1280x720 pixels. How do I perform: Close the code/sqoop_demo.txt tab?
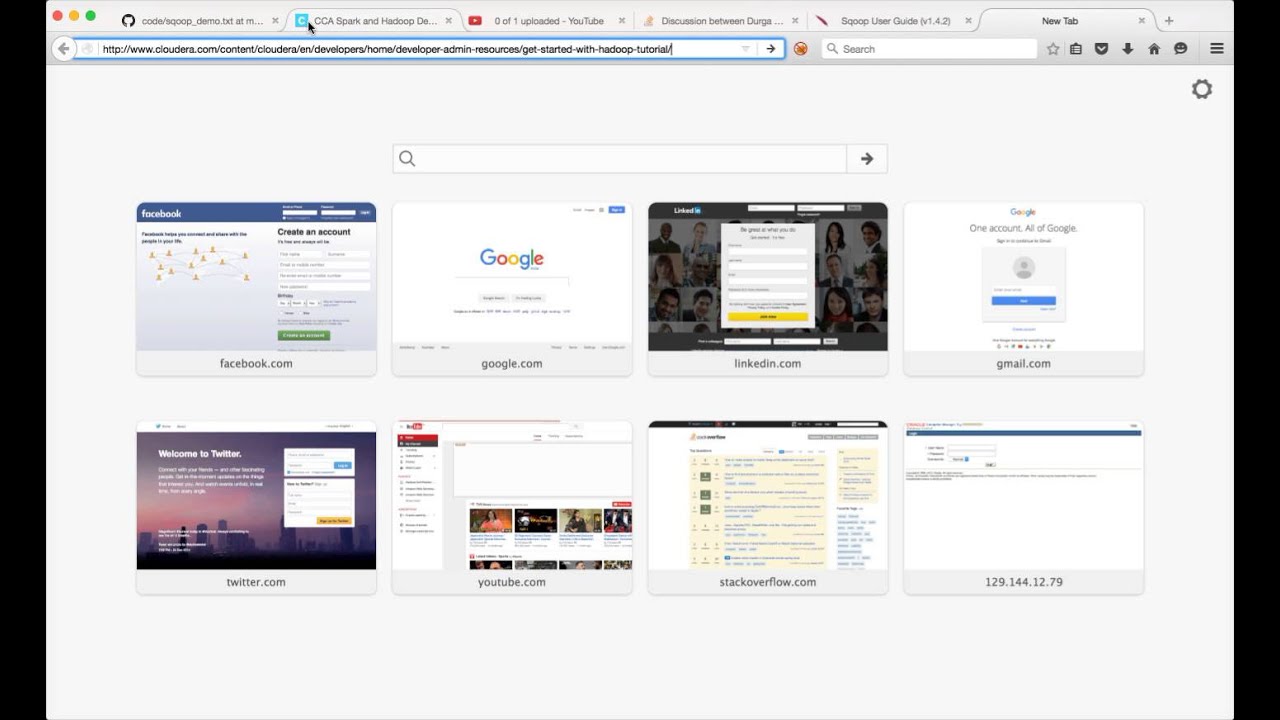[275, 20]
